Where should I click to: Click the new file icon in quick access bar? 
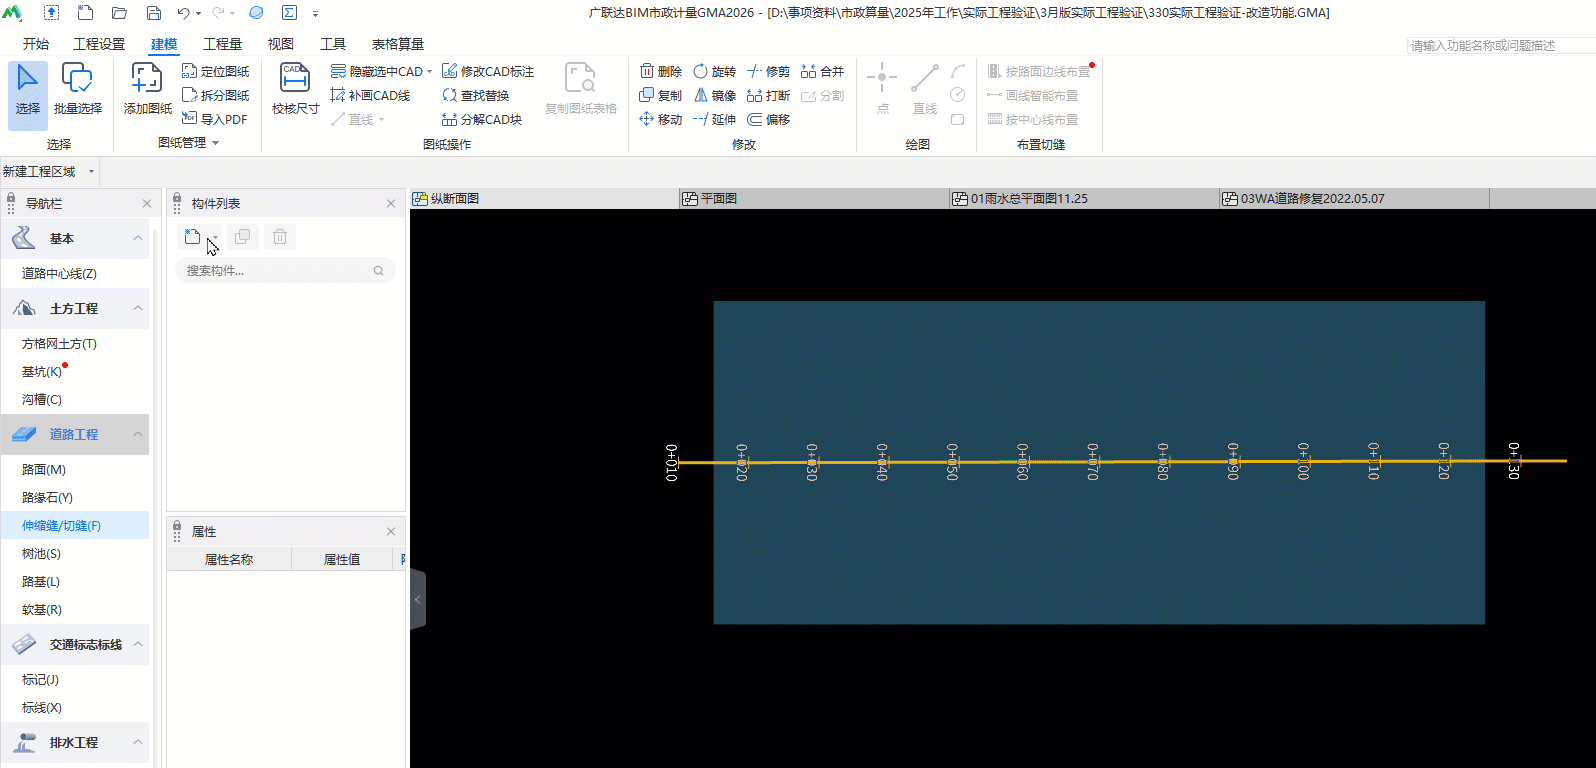(x=86, y=13)
